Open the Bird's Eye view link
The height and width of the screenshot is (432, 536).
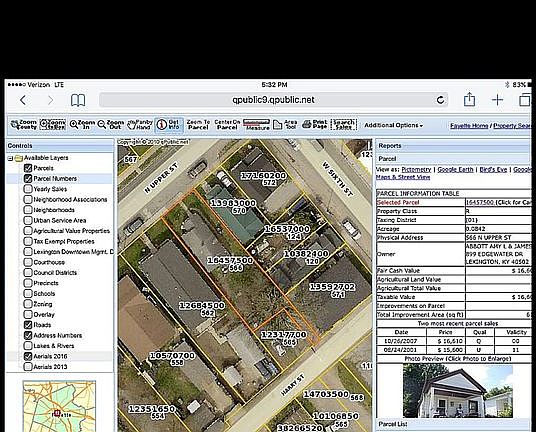click(x=493, y=170)
